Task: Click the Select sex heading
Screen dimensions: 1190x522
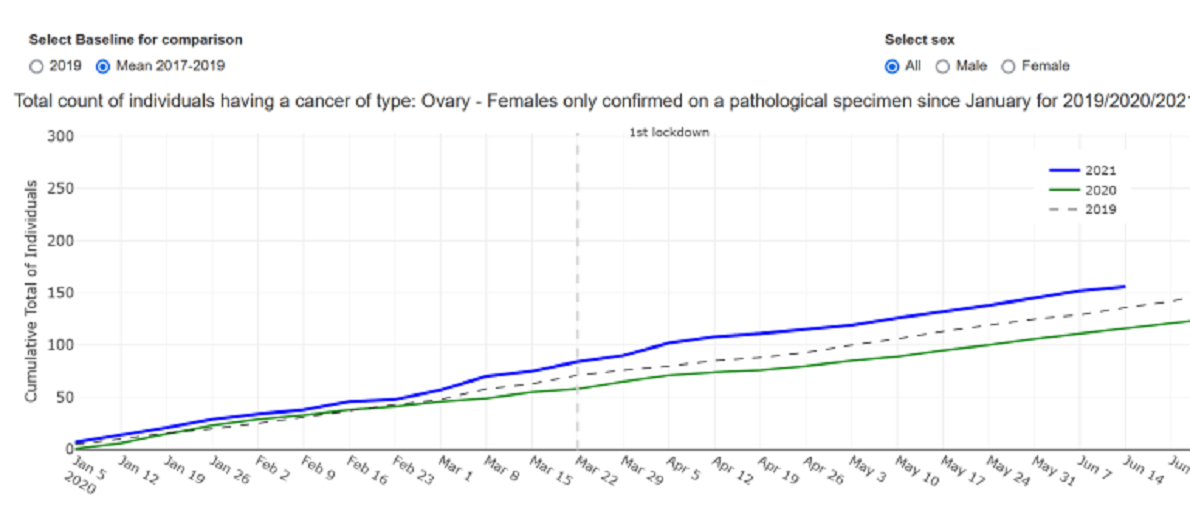Action: pyautogui.click(x=919, y=40)
